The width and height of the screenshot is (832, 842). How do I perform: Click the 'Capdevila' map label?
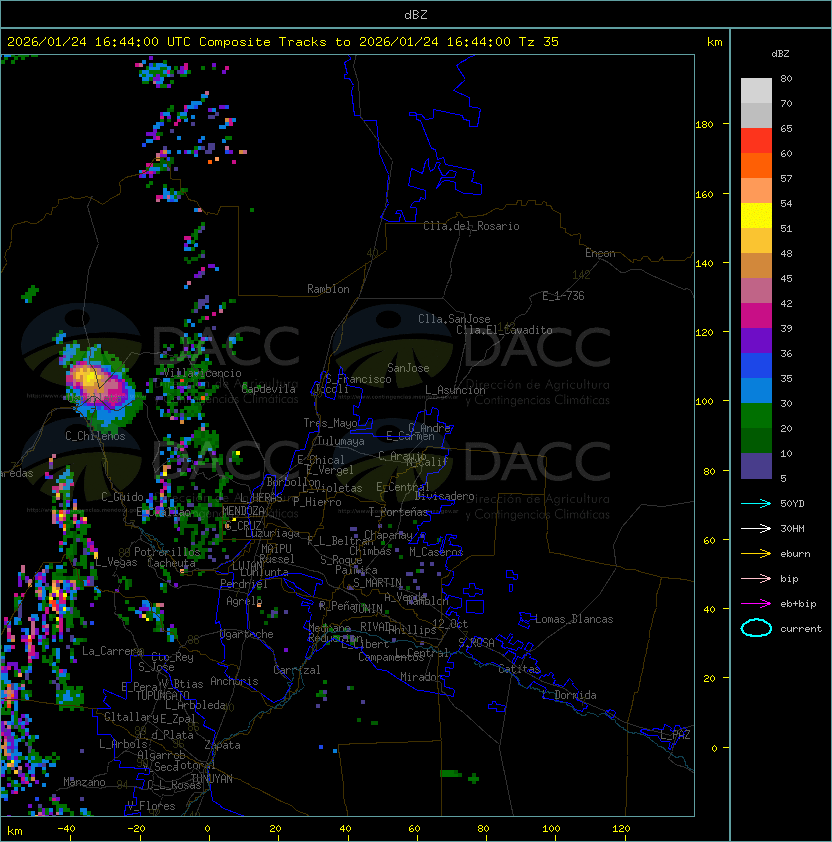tap(269, 389)
